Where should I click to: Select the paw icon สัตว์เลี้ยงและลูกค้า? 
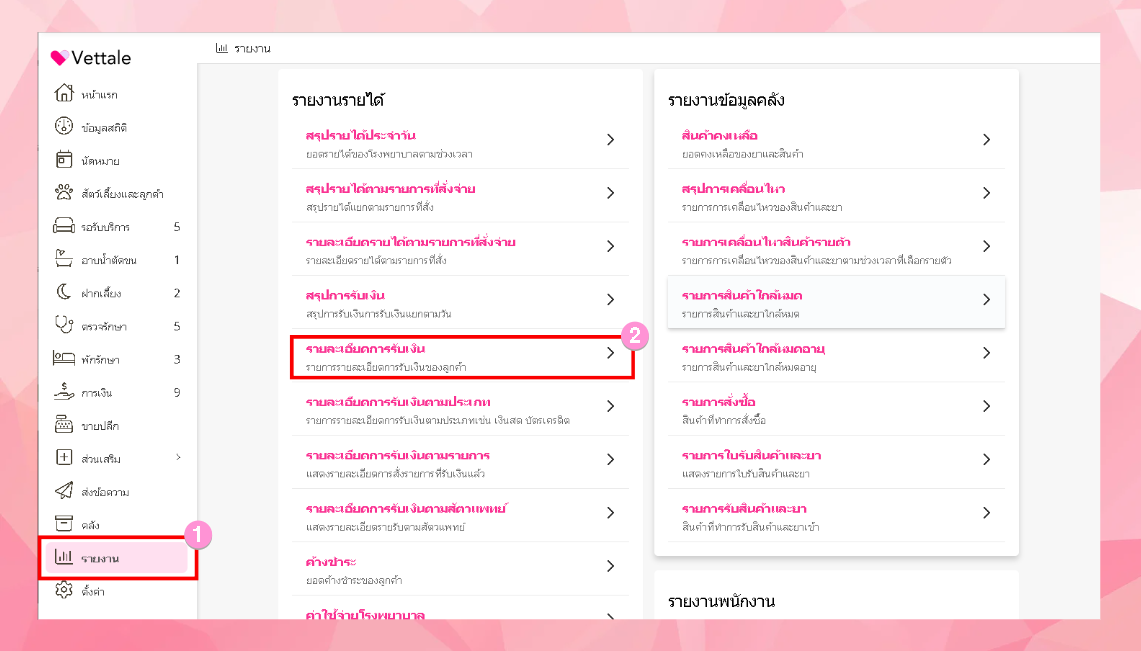(x=64, y=193)
